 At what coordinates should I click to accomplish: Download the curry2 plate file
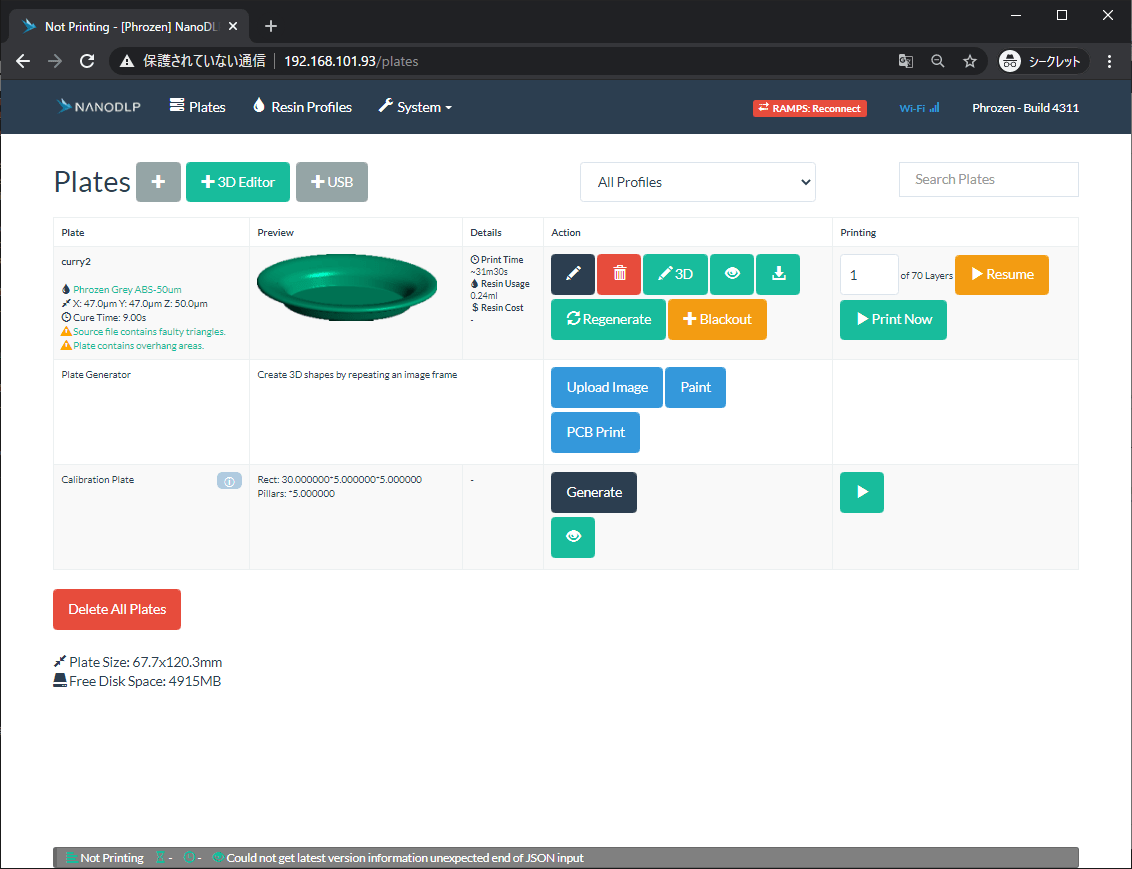point(778,274)
